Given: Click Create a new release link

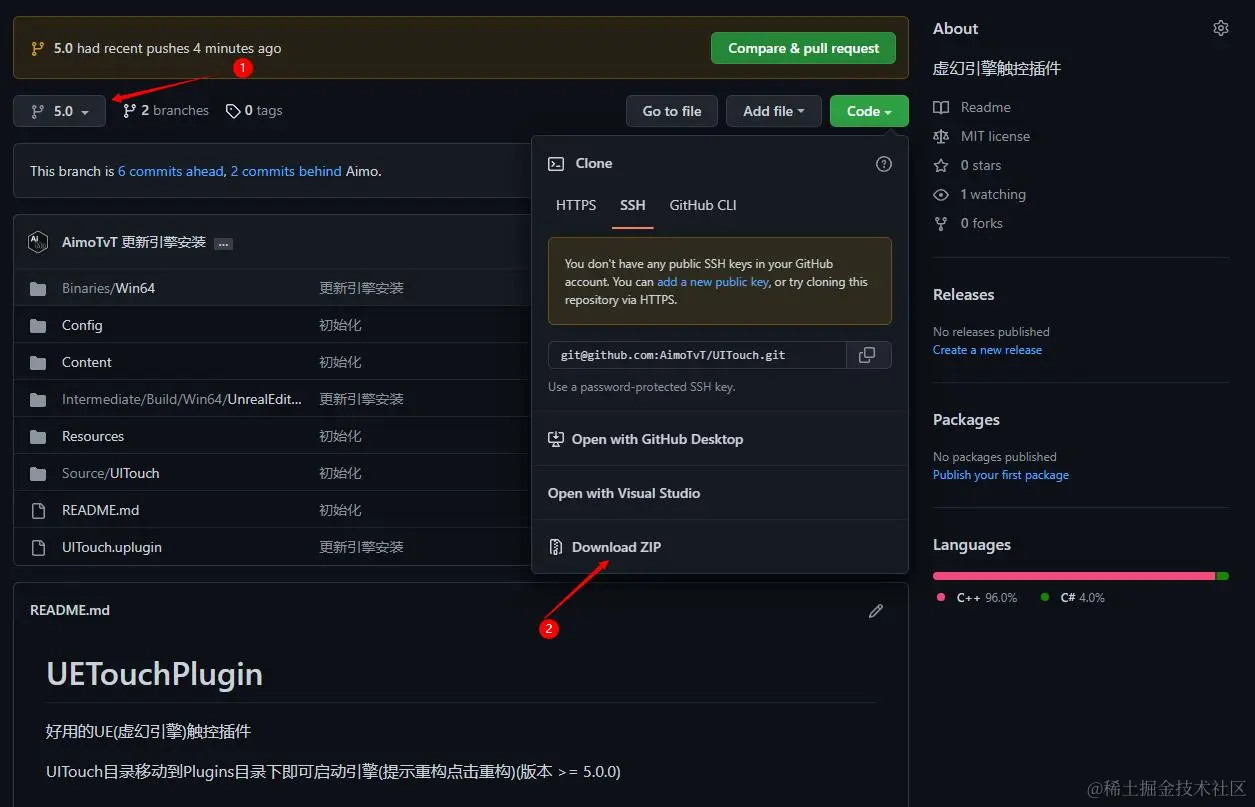Looking at the screenshot, I should 987,350.
